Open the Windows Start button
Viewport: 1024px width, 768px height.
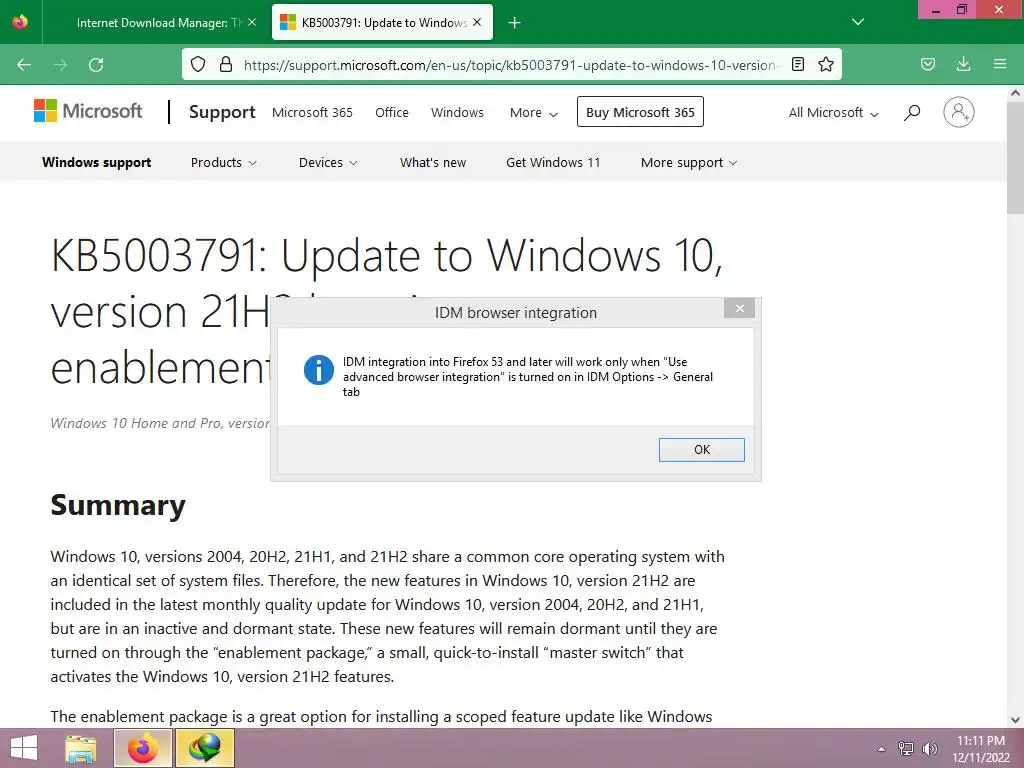click(x=24, y=748)
